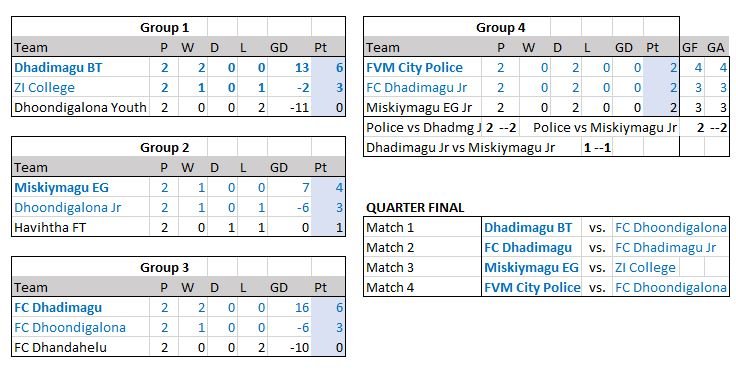The height and width of the screenshot is (376, 736).
Task: Select the Group 1 header cell
Action: (x=164, y=28)
